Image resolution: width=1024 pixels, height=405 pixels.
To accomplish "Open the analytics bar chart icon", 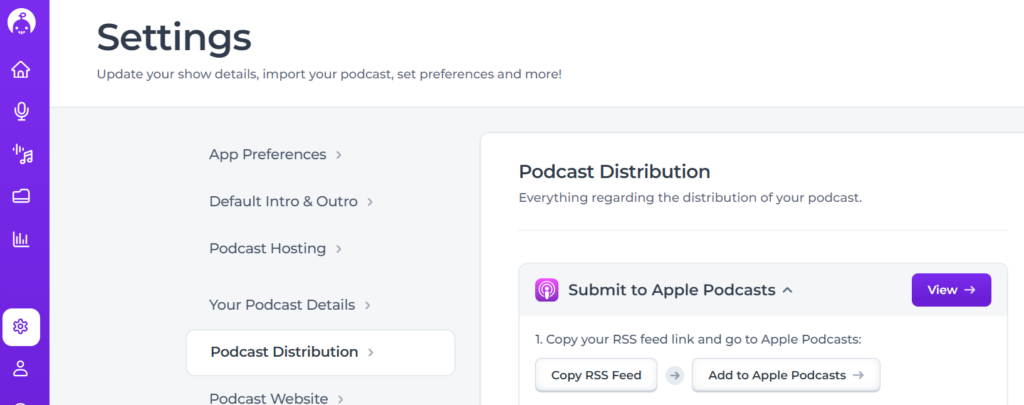I will [x=21, y=239].
